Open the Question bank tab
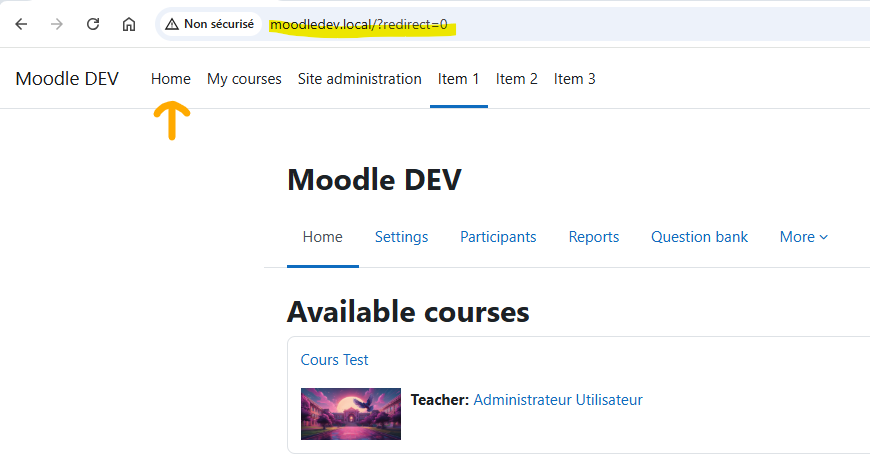The height and width of the screenshot is (469, 870). pyautogui.click(x=699, y=237)
